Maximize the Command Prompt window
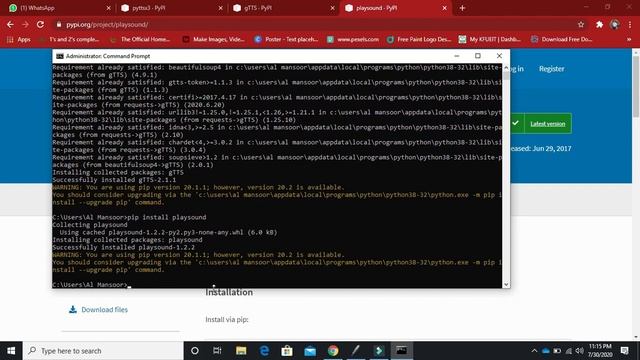640x360 pixels. point(478,56)
